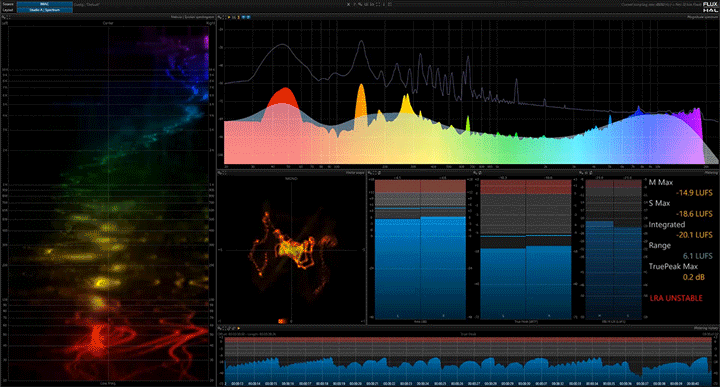Open Nebula spectrogram panel wrench settings

(x=4, y=17)
